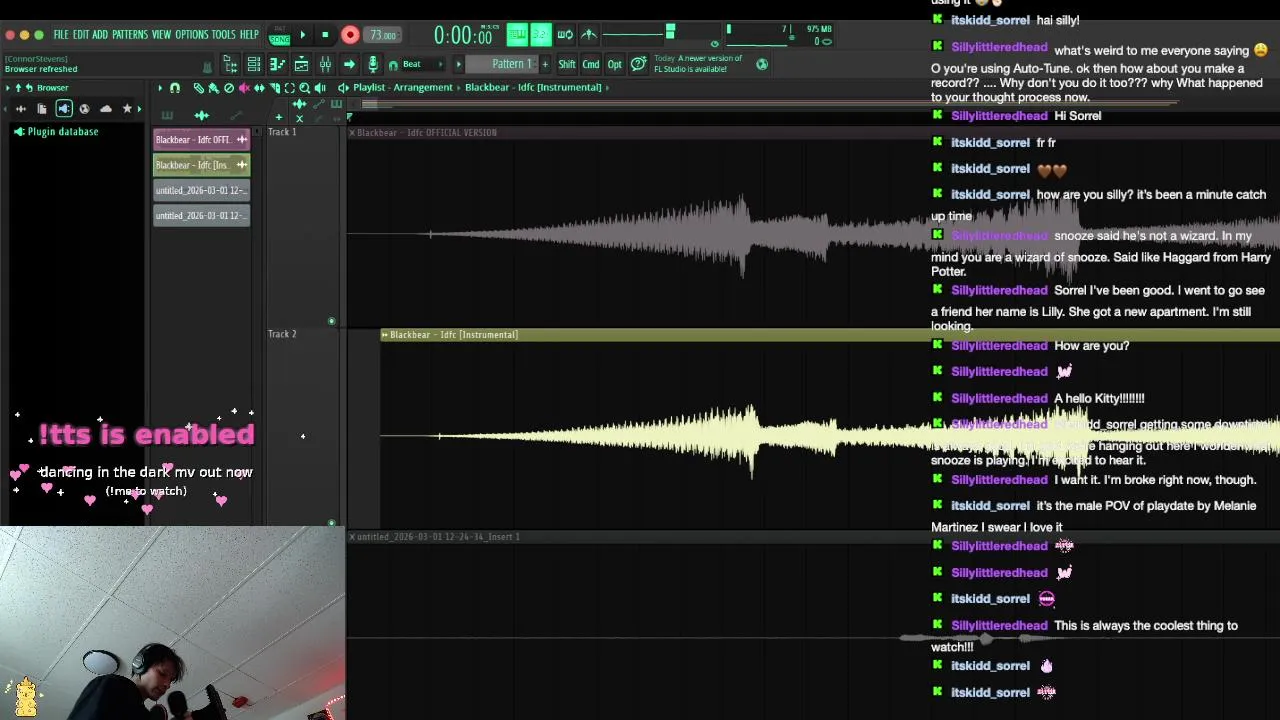Viewport: 1280px width, 720px height.
Task: Click the 73.000 tempo field
Action: tap(383, 35)
